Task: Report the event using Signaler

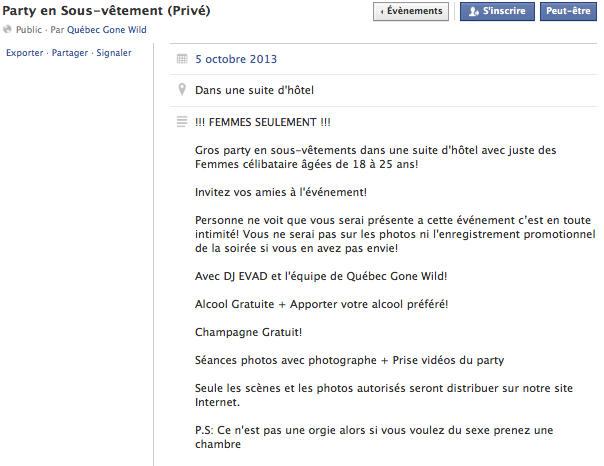Action: click(114, 53)
